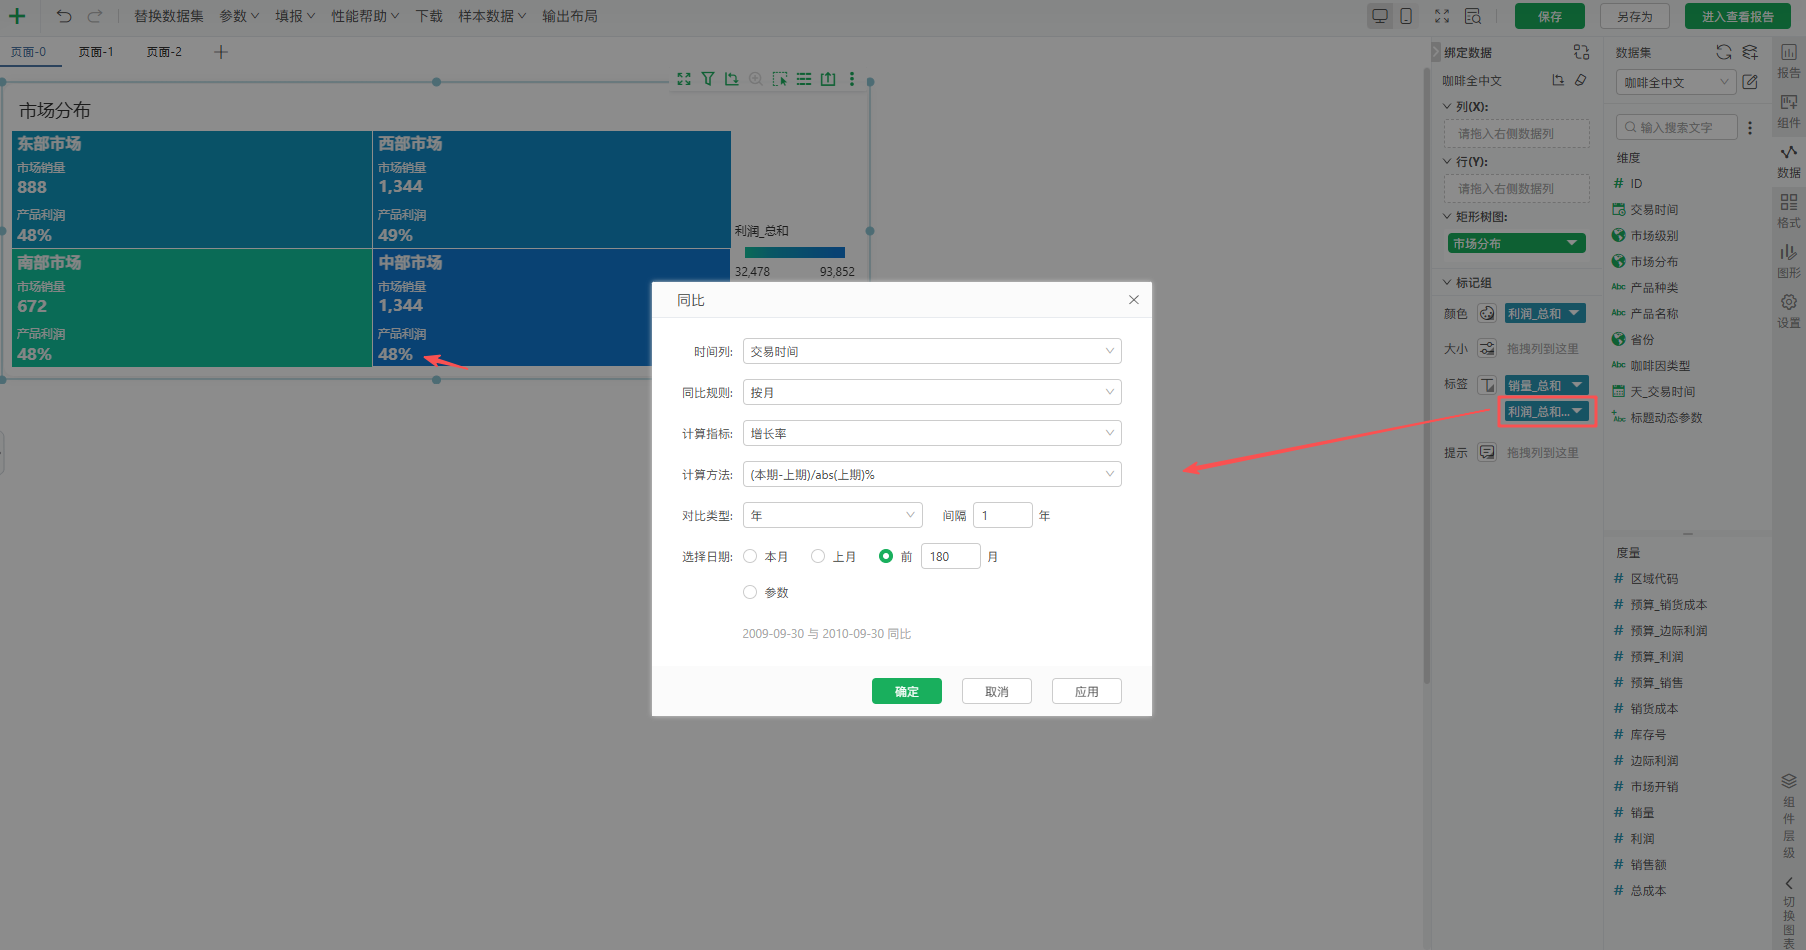This screenshot has height=950, width=1806.
Task: Select the 本月 radio button
Action: 750,557
